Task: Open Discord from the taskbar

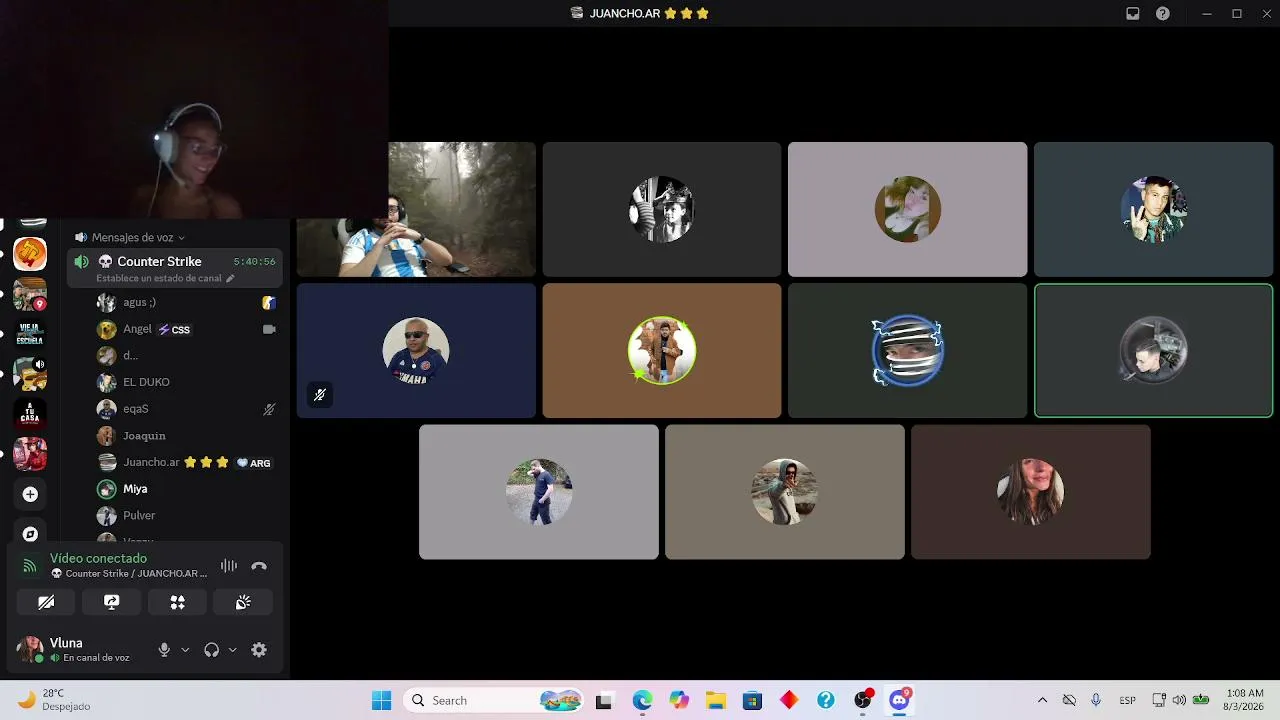Action: (x=900, y=701)
